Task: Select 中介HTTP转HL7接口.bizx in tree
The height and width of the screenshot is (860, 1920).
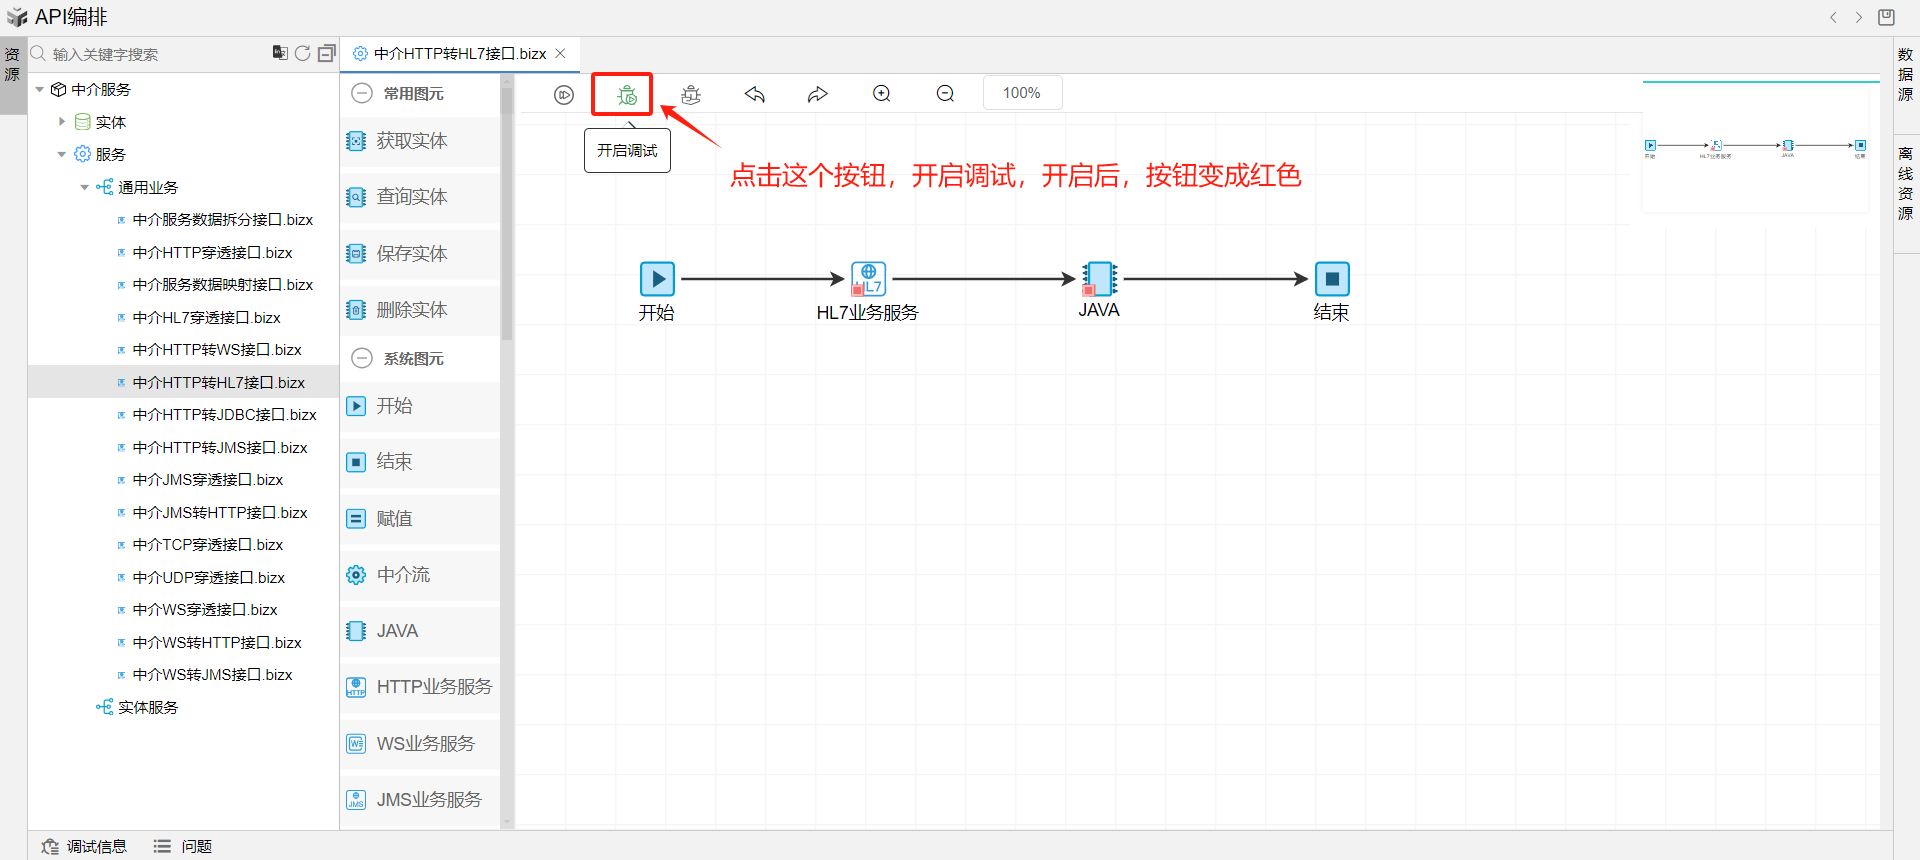Action: (x=219, y=383)
